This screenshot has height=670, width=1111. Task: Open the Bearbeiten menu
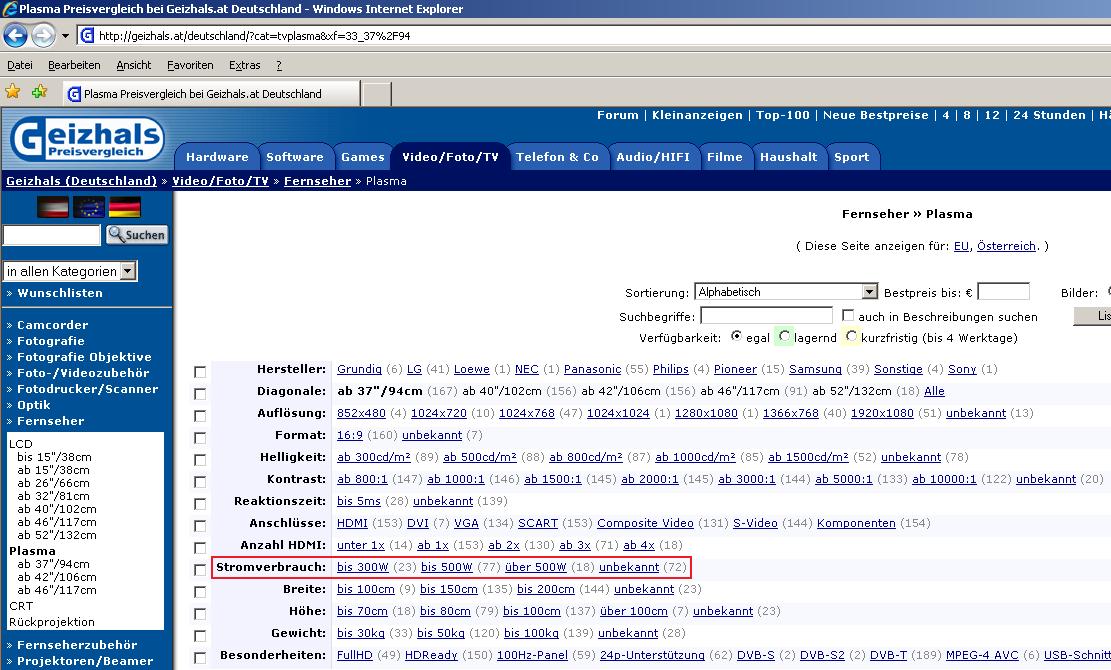point(74,65)
